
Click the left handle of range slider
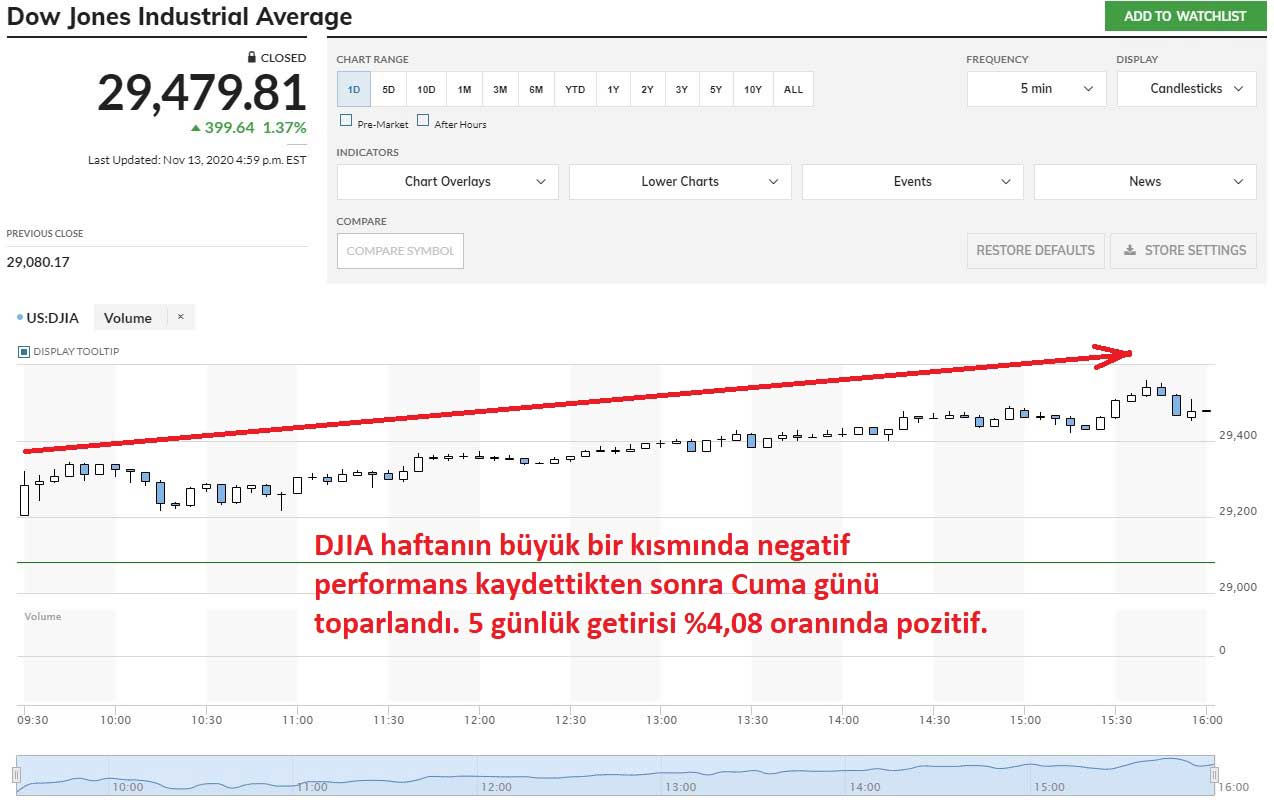(16, 775)
